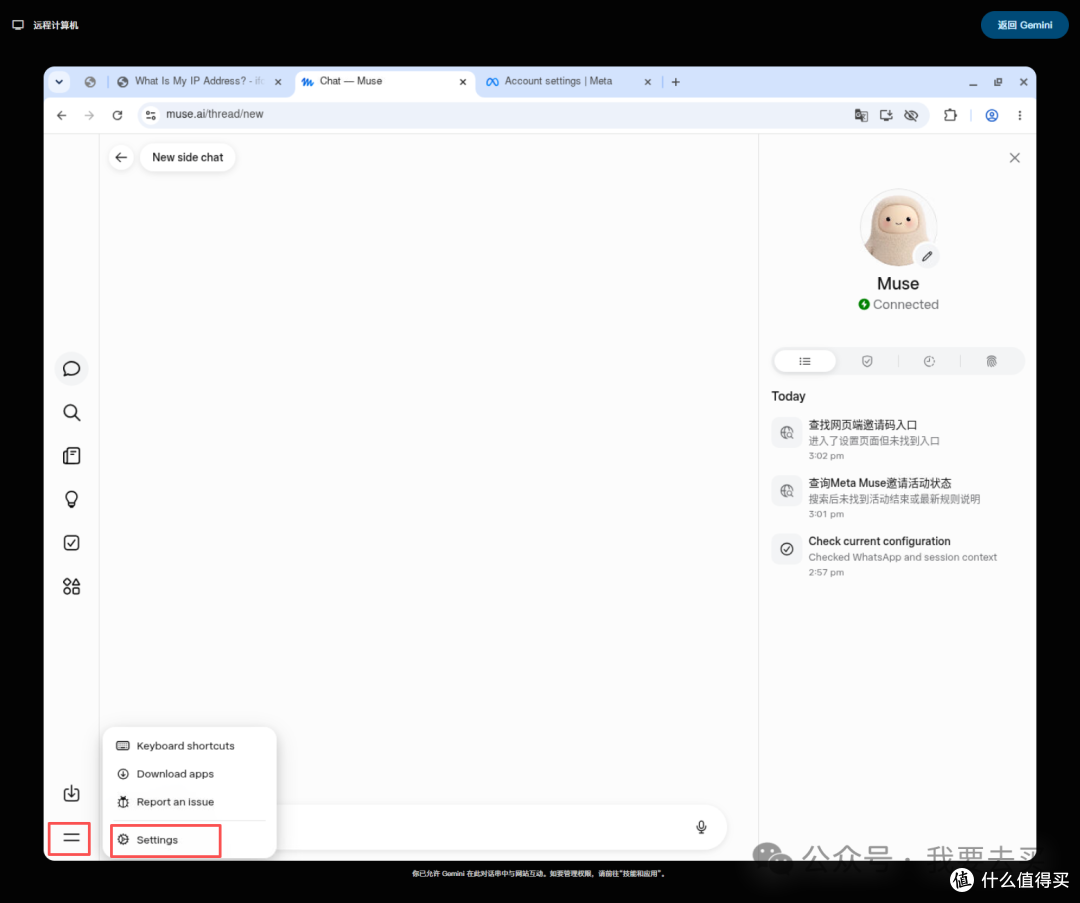Open activity 查询Meta Muse邀请活动状态

pos(897,497)
